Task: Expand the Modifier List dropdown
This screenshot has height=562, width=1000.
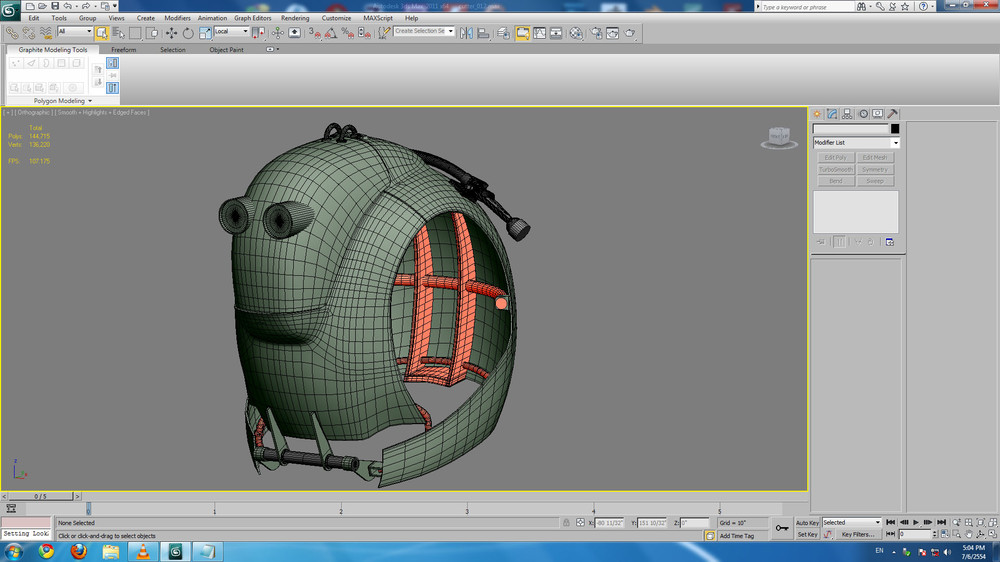Action: 856,143
